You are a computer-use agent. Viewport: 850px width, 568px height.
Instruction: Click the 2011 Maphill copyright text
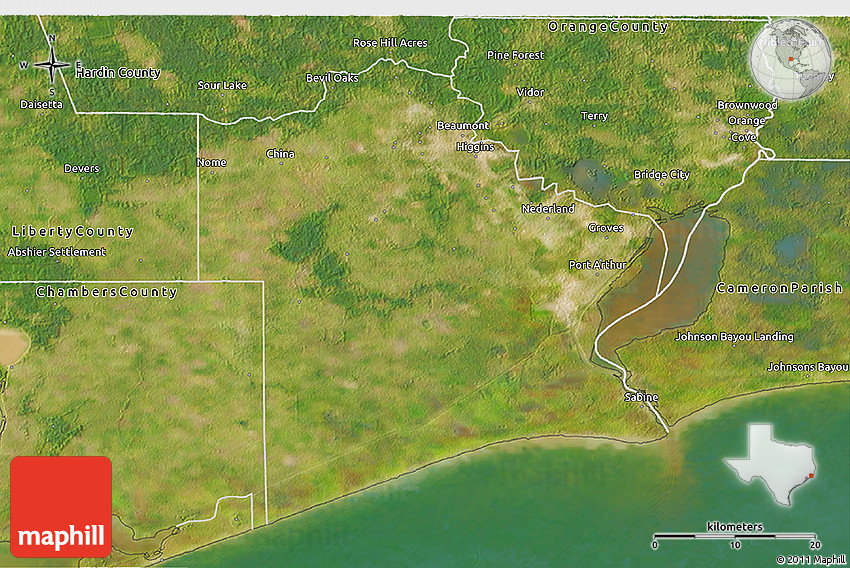click(810, 559)
